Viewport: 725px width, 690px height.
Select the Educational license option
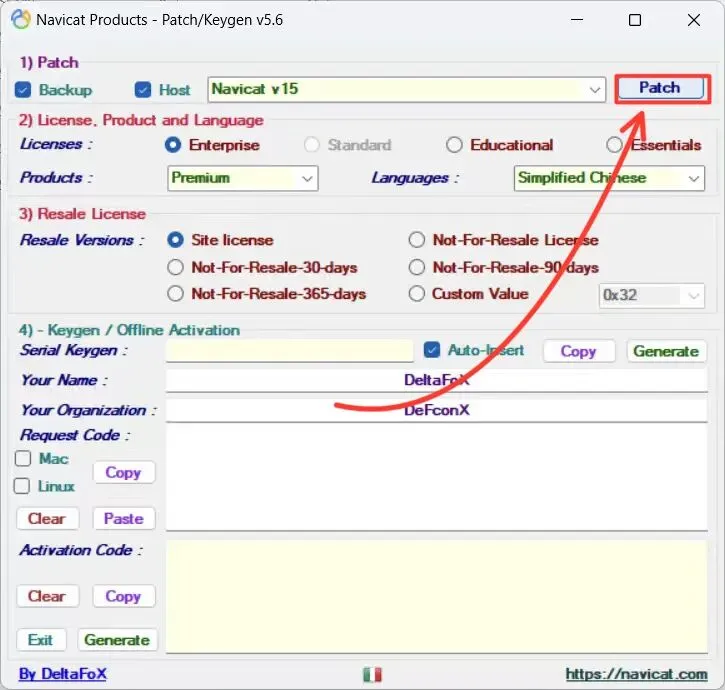pos(454,145)
